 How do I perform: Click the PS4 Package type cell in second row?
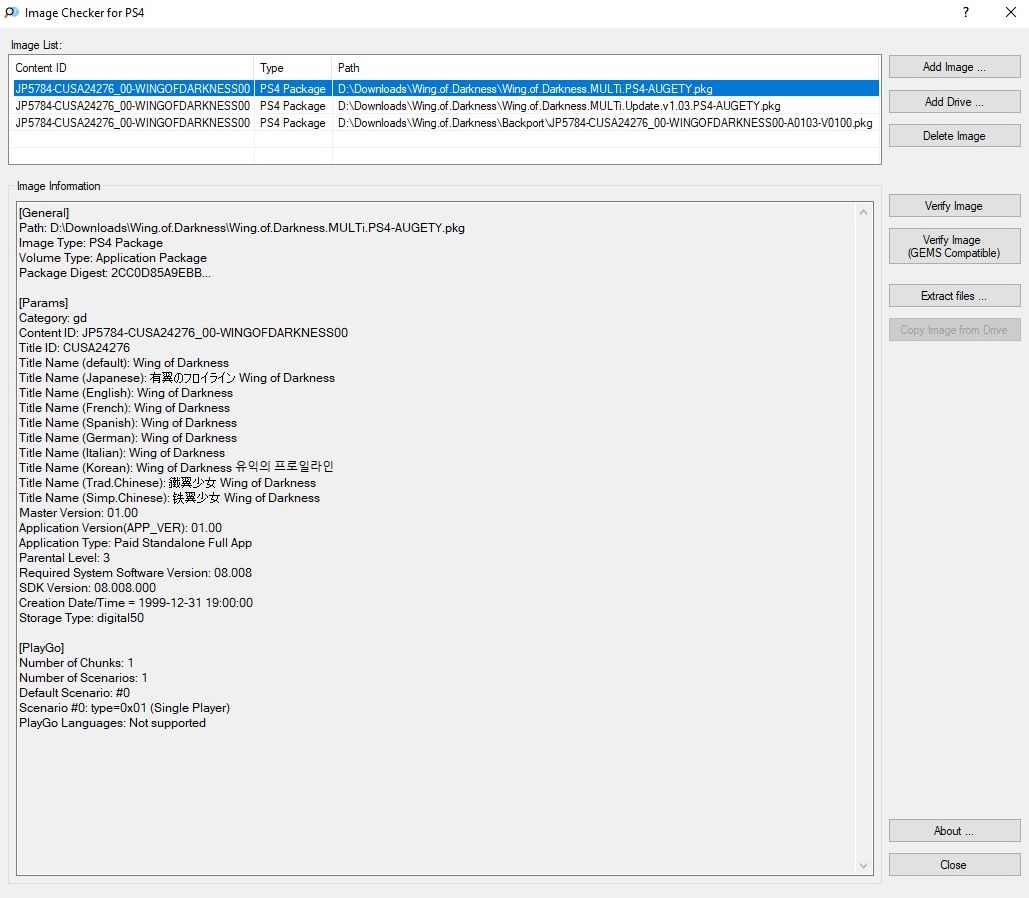click(293, 106)
